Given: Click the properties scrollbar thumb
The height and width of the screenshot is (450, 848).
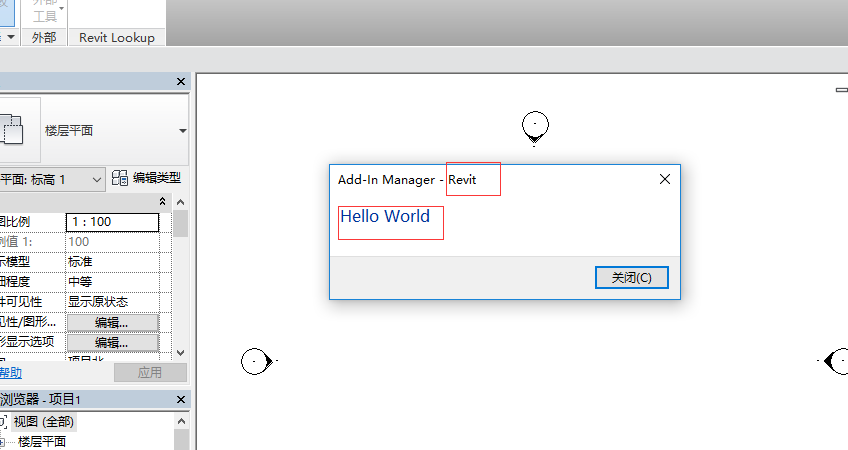Looking at the screenshot, I should coord(181,223).
